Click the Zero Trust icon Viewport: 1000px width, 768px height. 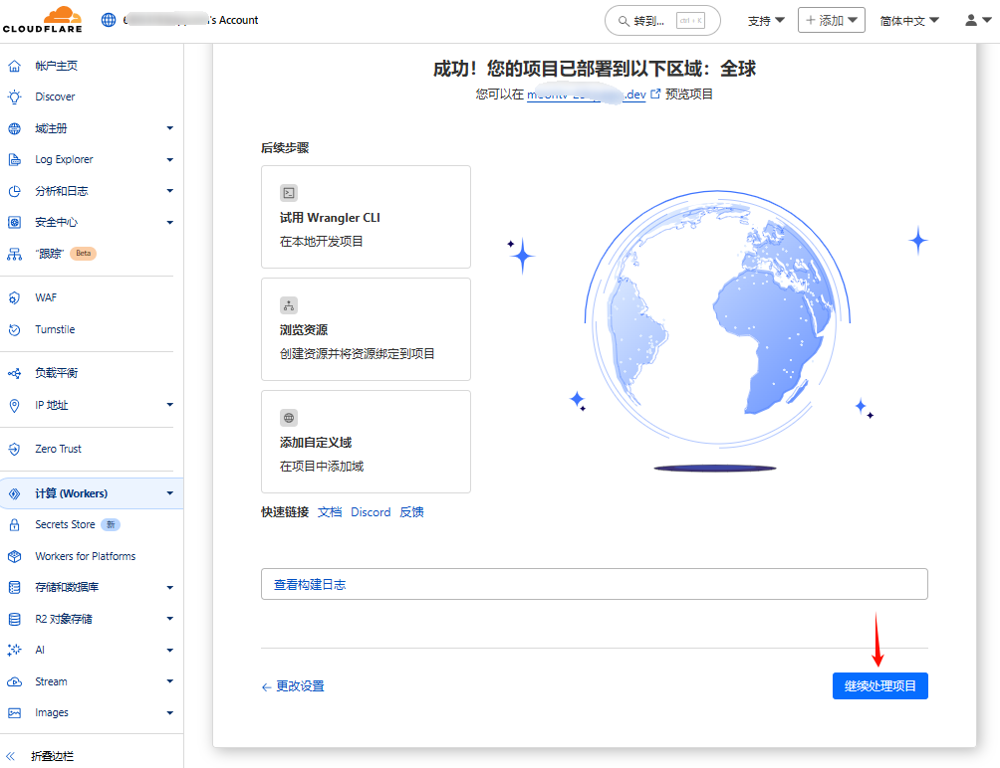click(14, 449)
